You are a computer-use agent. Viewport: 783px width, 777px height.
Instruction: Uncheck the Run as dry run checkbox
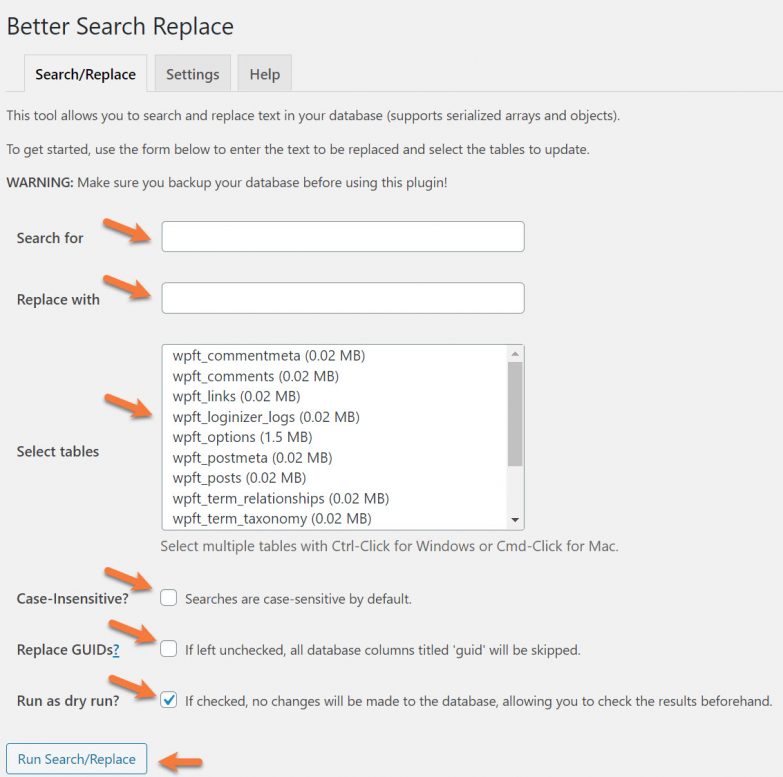169,700
